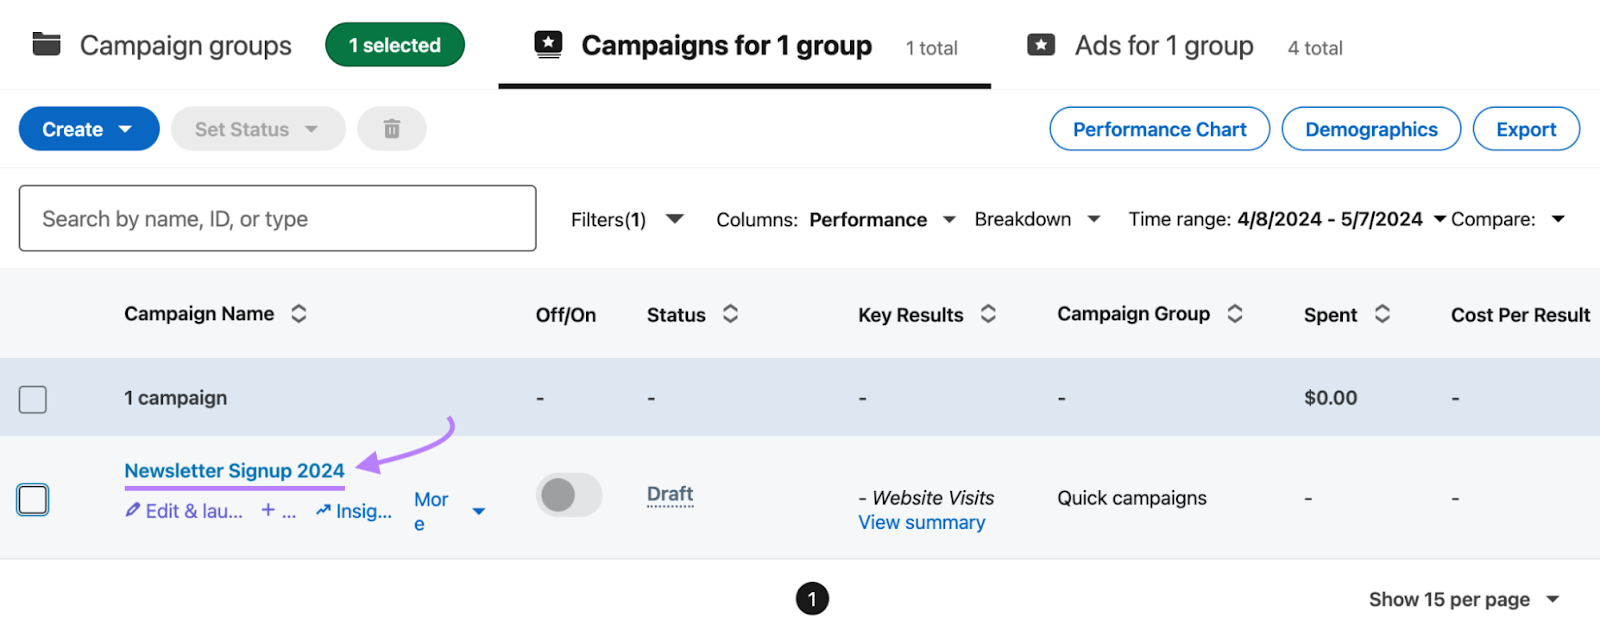Click the trash delete icon in the toolbar
This screenshot has height=634, width=1600.
(391, 128)
